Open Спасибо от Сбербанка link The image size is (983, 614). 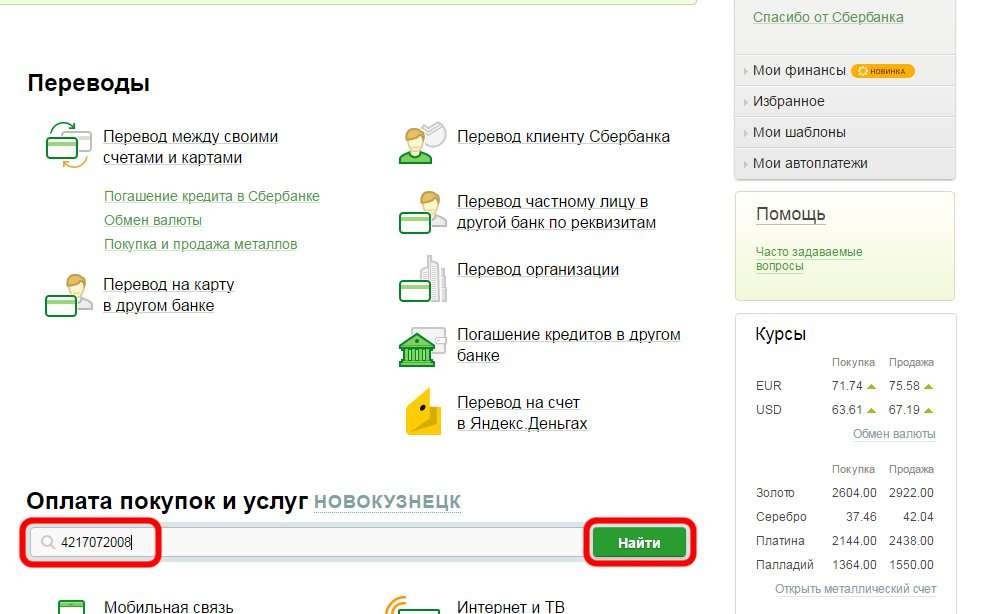click(x=828, y=17)
